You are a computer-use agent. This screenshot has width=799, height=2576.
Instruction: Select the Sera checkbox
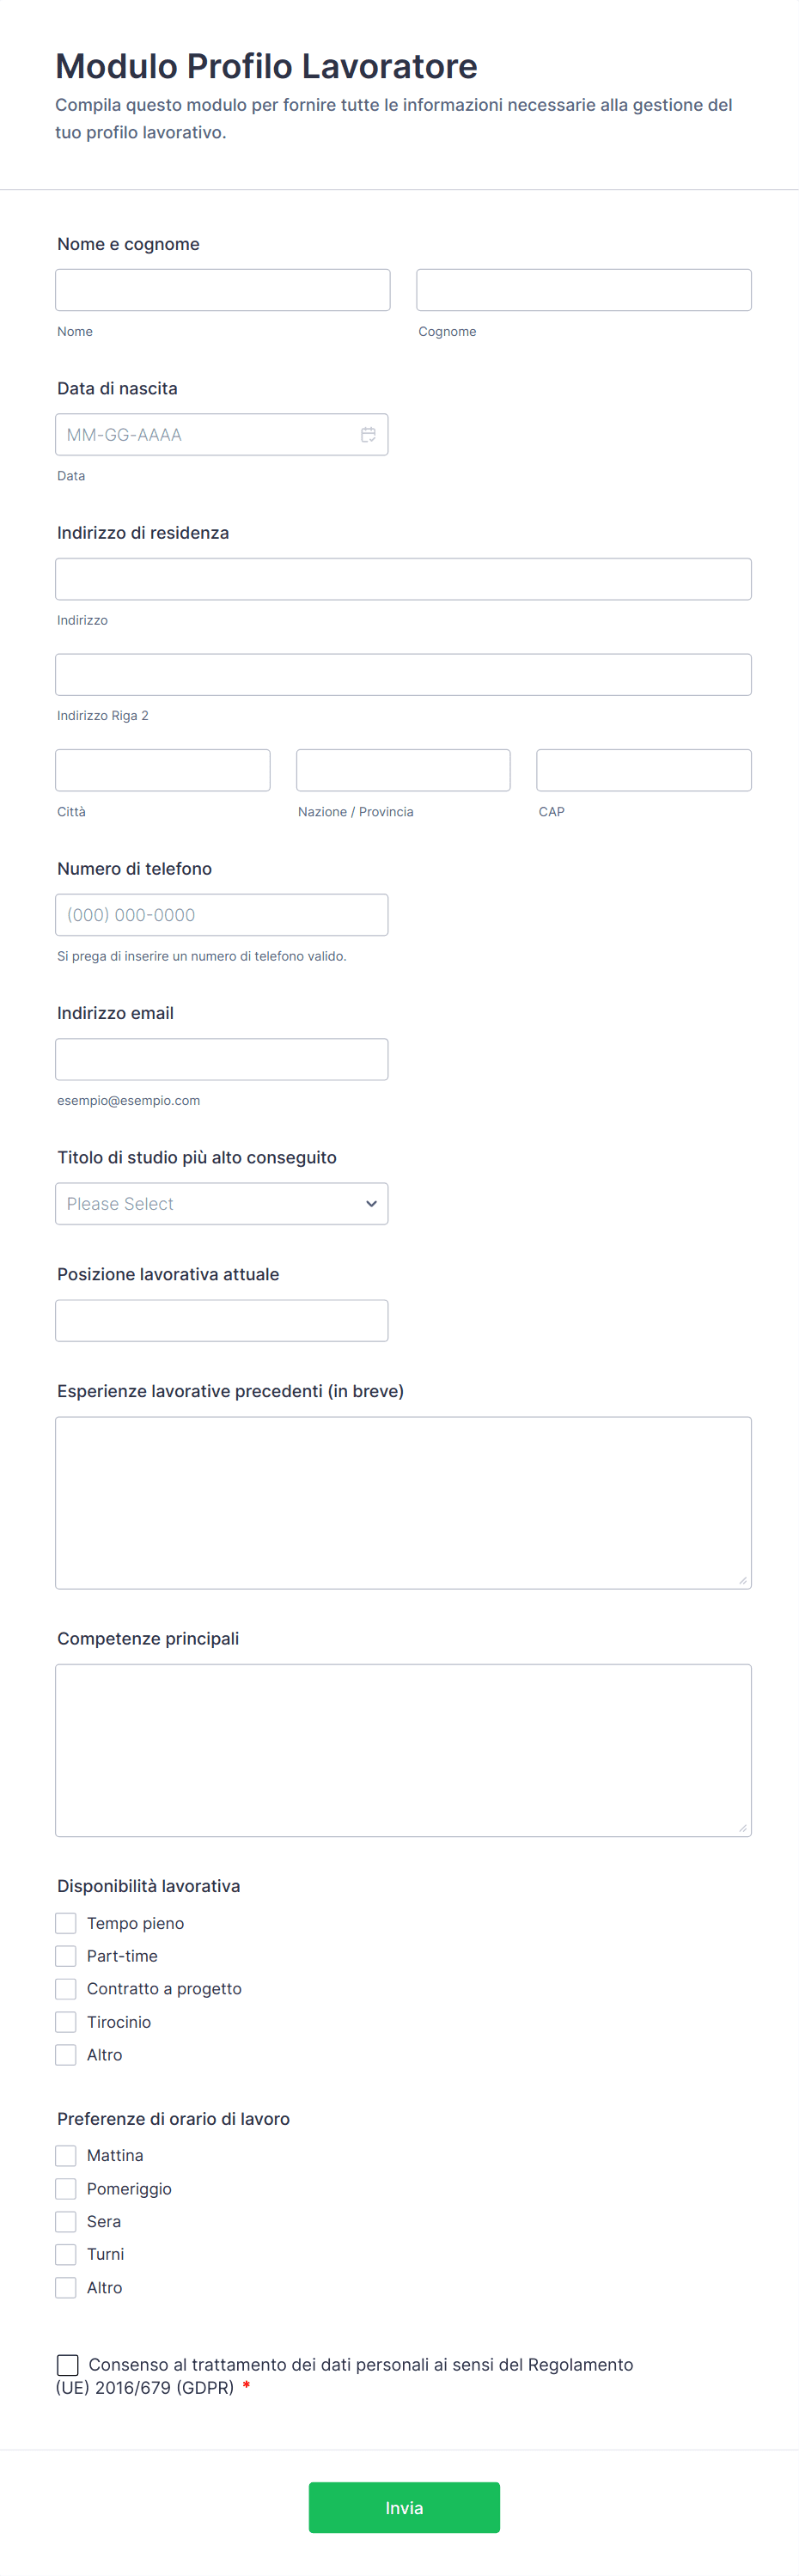coord(66,2222)
